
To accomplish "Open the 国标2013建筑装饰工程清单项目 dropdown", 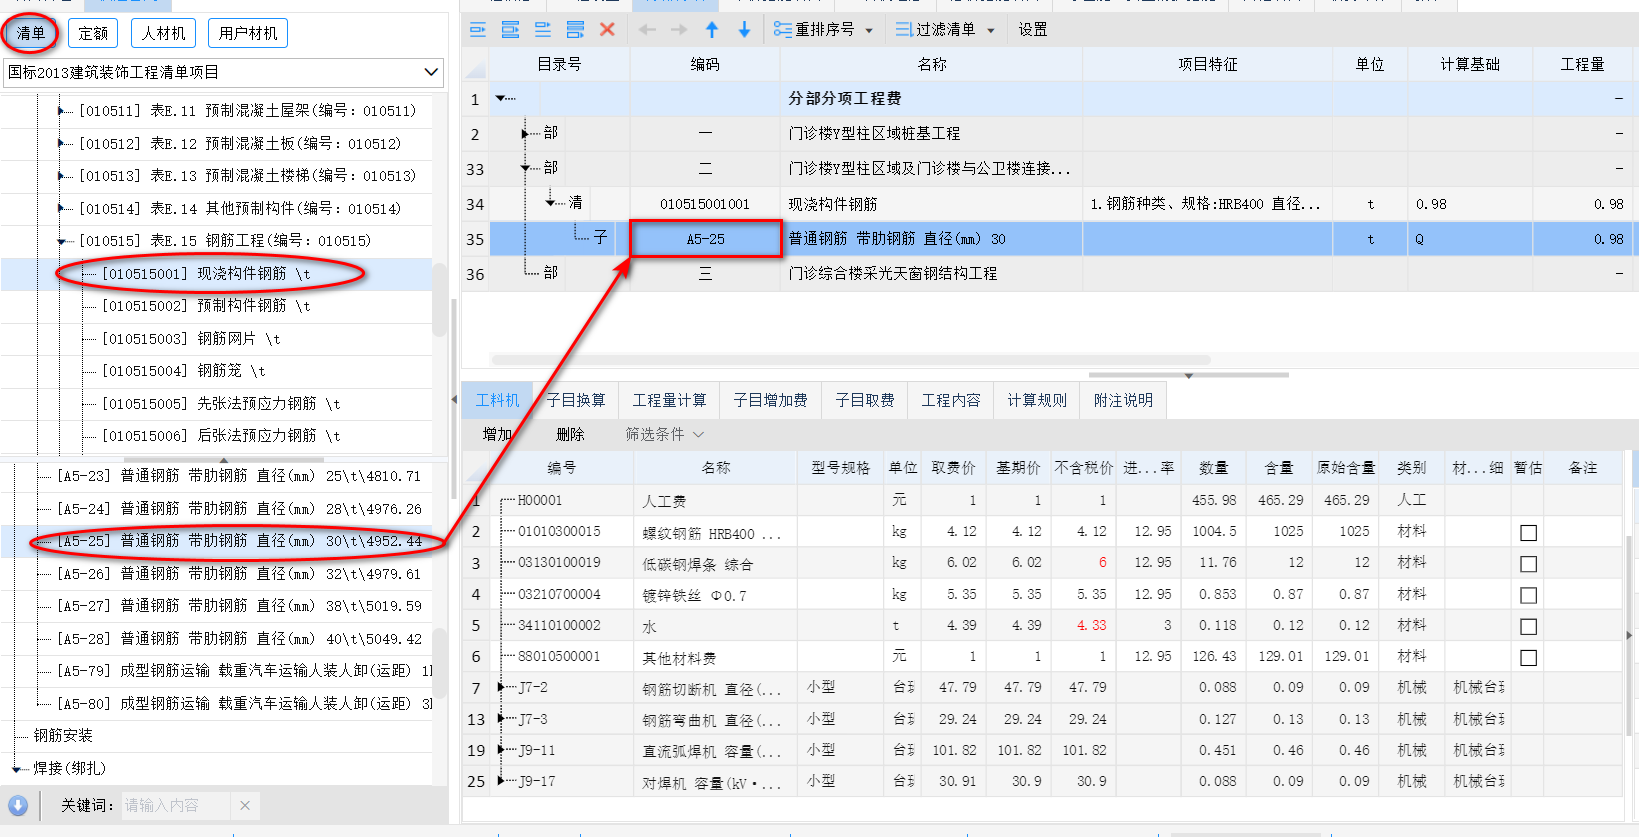I will (x=431, y=72).
